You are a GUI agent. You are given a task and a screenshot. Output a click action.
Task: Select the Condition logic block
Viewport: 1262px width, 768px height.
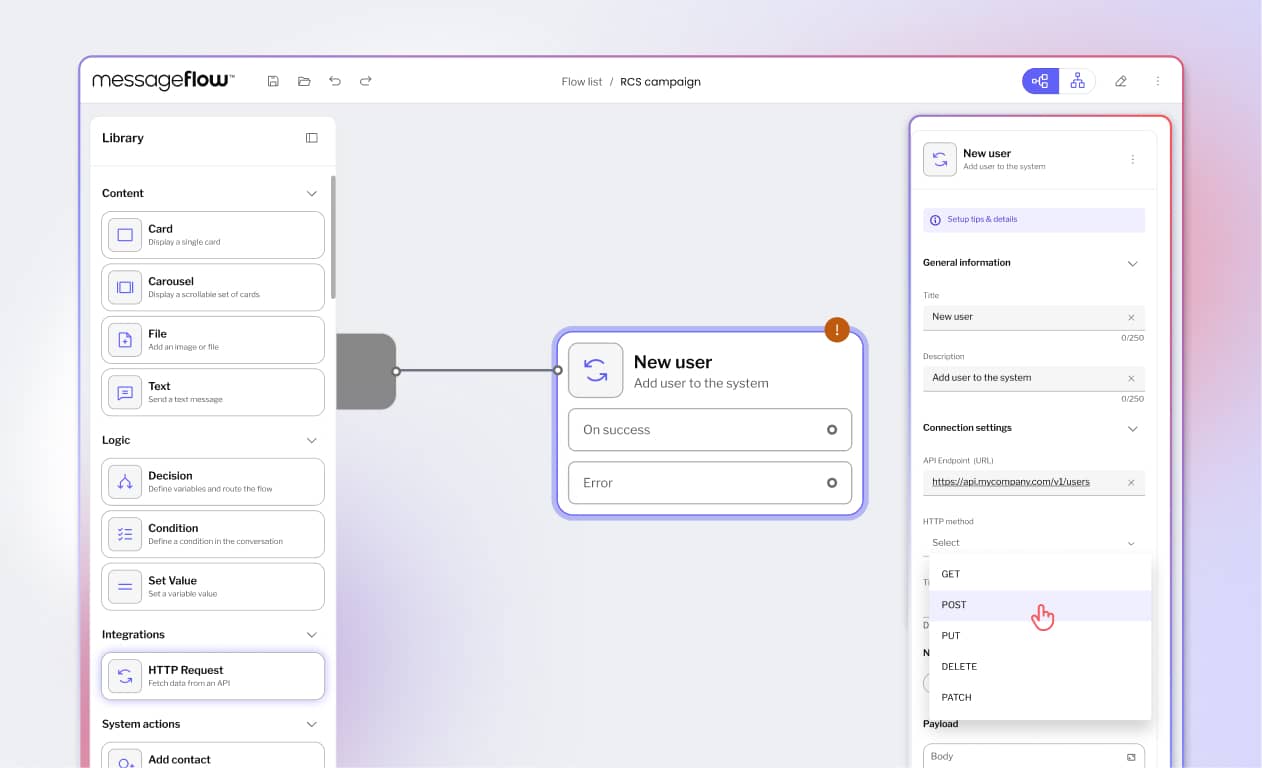pyautogui.click(x=213, y=534)
